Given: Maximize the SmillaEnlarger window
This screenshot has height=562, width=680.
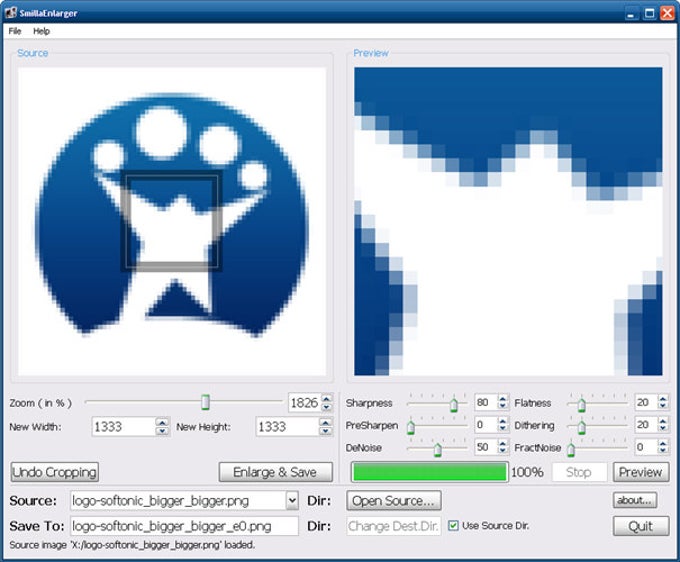Looking at the screenshot, I should point(650,13).
